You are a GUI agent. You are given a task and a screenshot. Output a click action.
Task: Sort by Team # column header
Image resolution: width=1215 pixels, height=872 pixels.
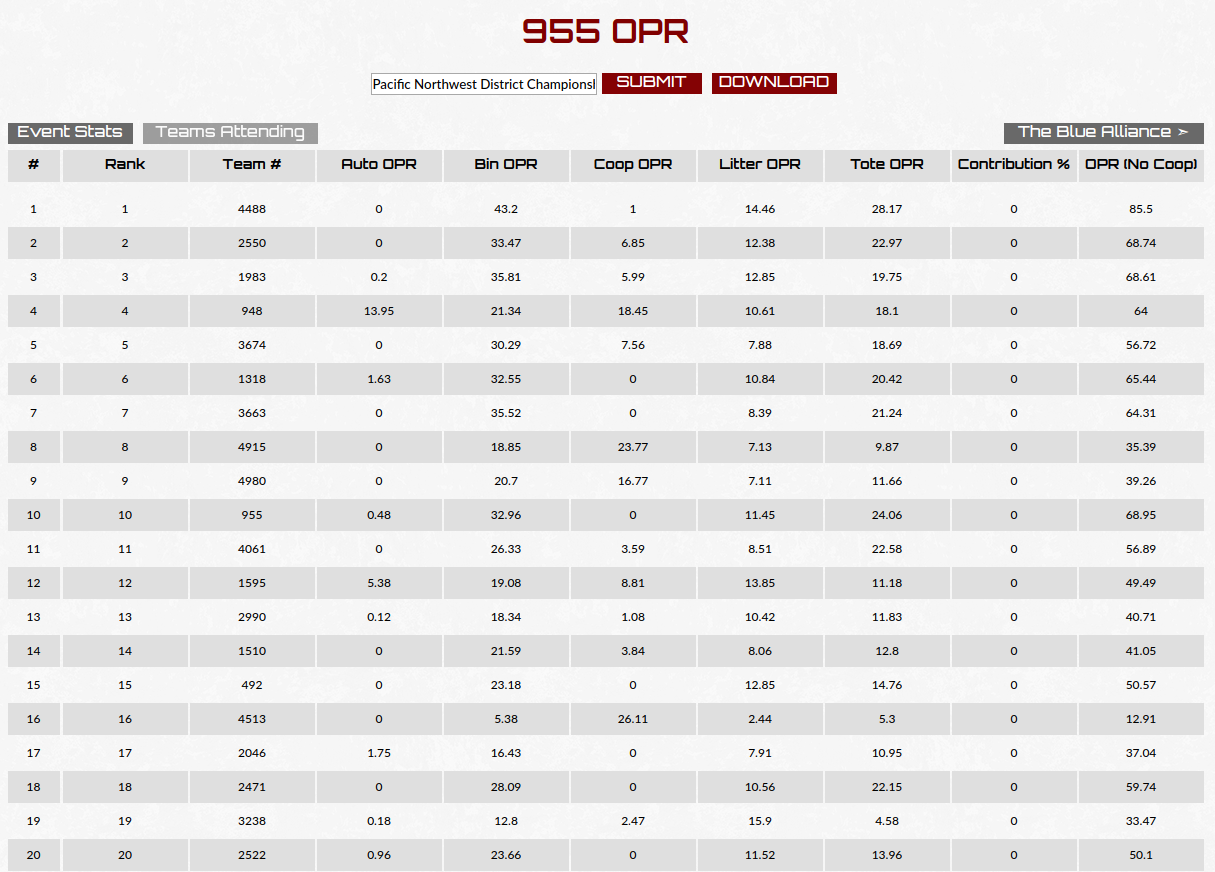click(x=252, y=165)
